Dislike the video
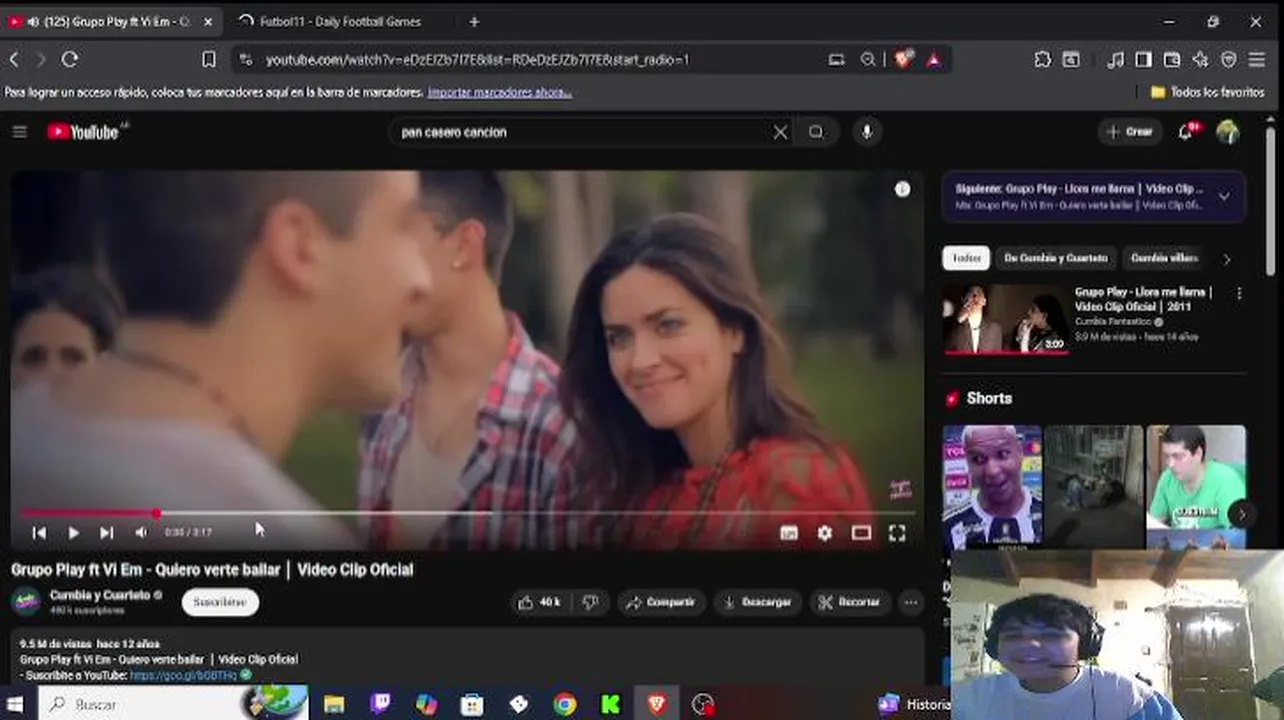Image resolution: width=1284 pixels, height=720 pixels. click(x=590, y=602)
